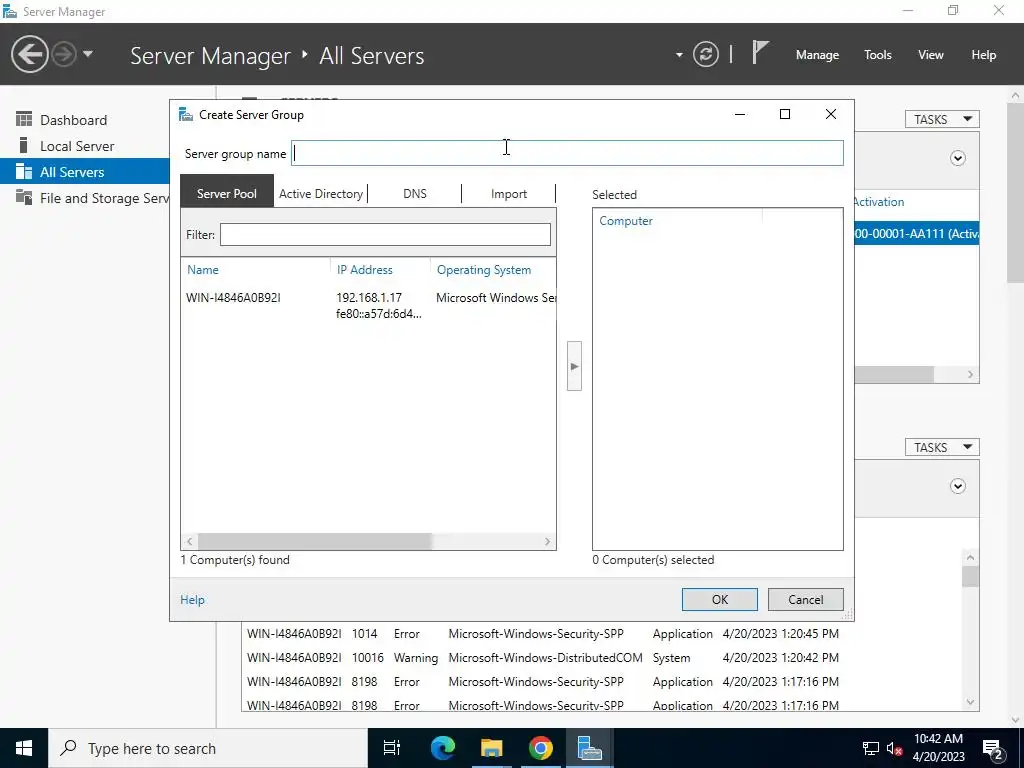This screenshot has width=1024, height=768.
Task: Open the dropdown arrow left of Refresh
Action: pyautogui.click(x=679, y=55)
